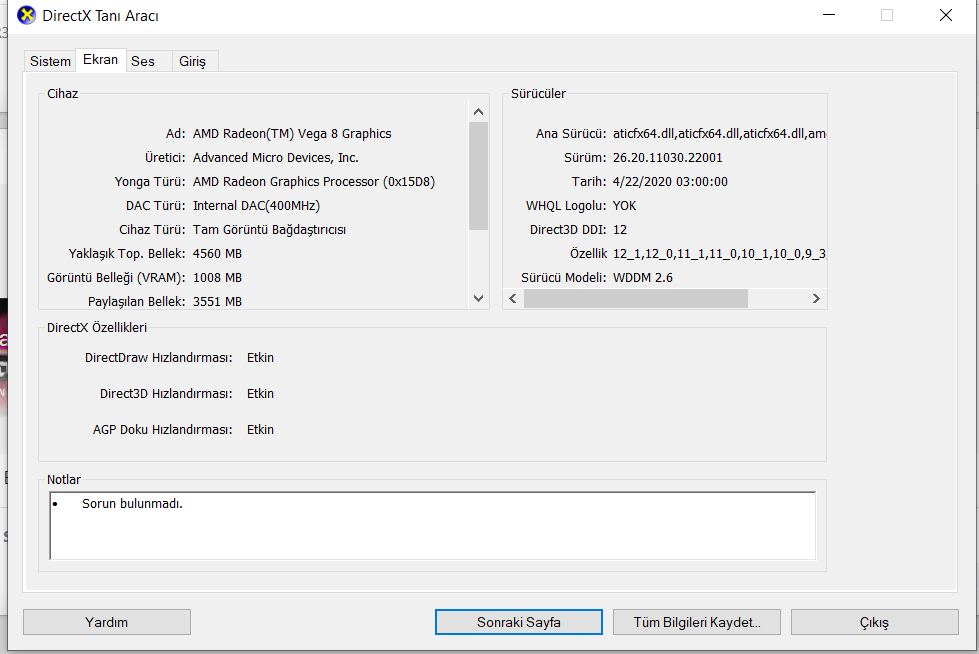Click the 'Internal DAC(400MHz)' value
The height and width of the screenshot is (654, 979).
(x=257, y=206)
